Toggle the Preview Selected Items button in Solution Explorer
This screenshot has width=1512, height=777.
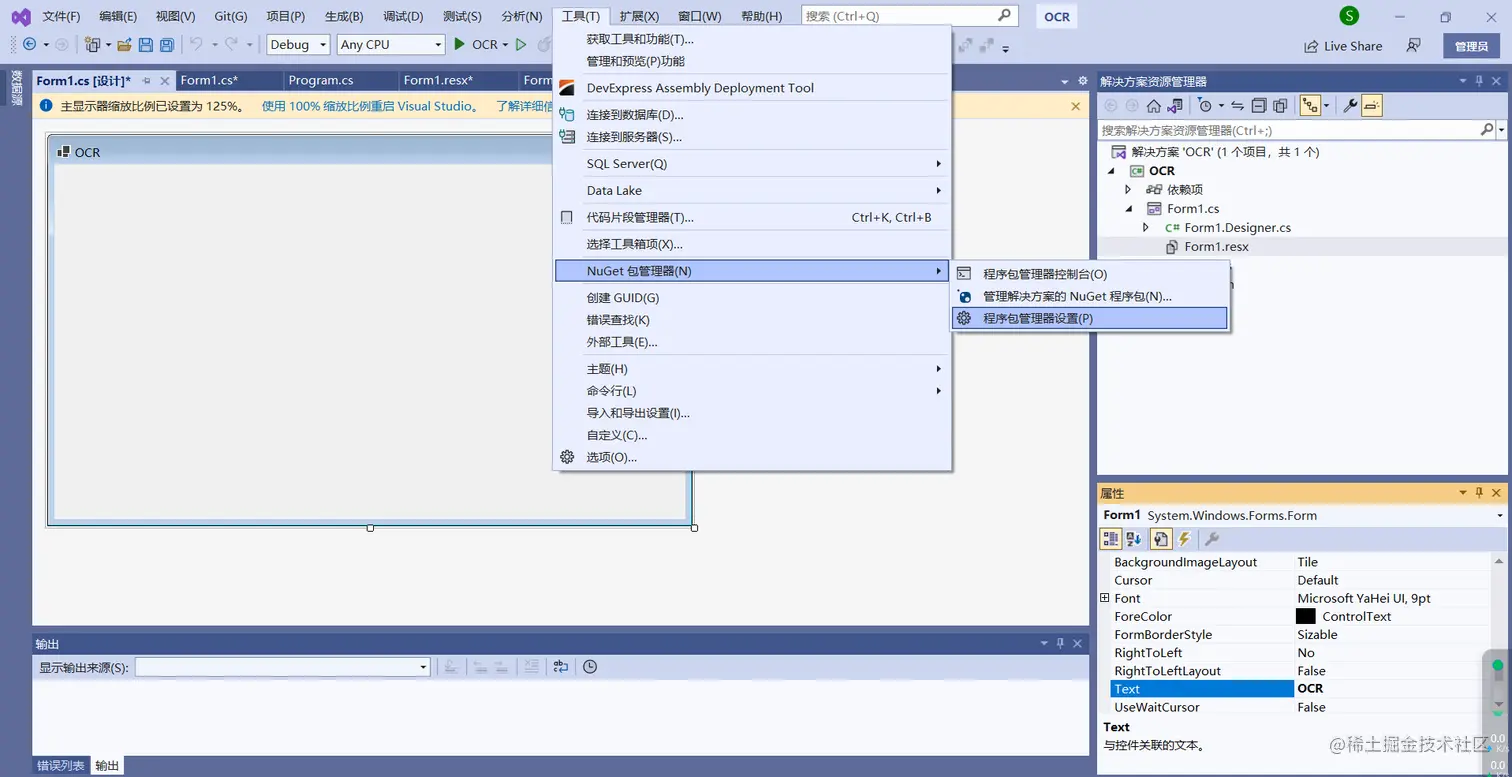click(x=1372, y=106)
